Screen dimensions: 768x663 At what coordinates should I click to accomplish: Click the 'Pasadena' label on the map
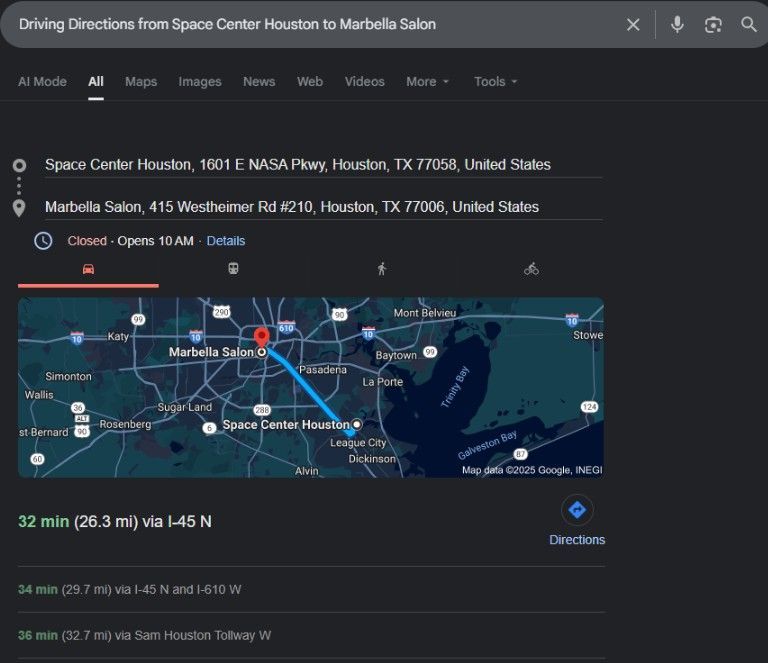323,370
